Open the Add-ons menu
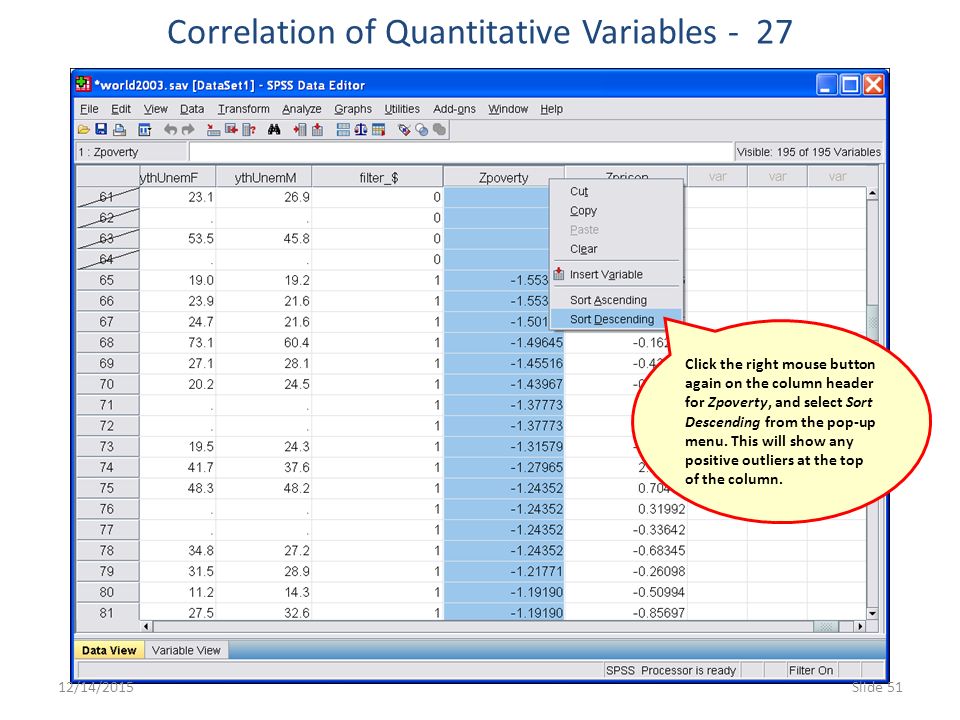This screenshot has height=720, width=960. (x=454, y=109)
